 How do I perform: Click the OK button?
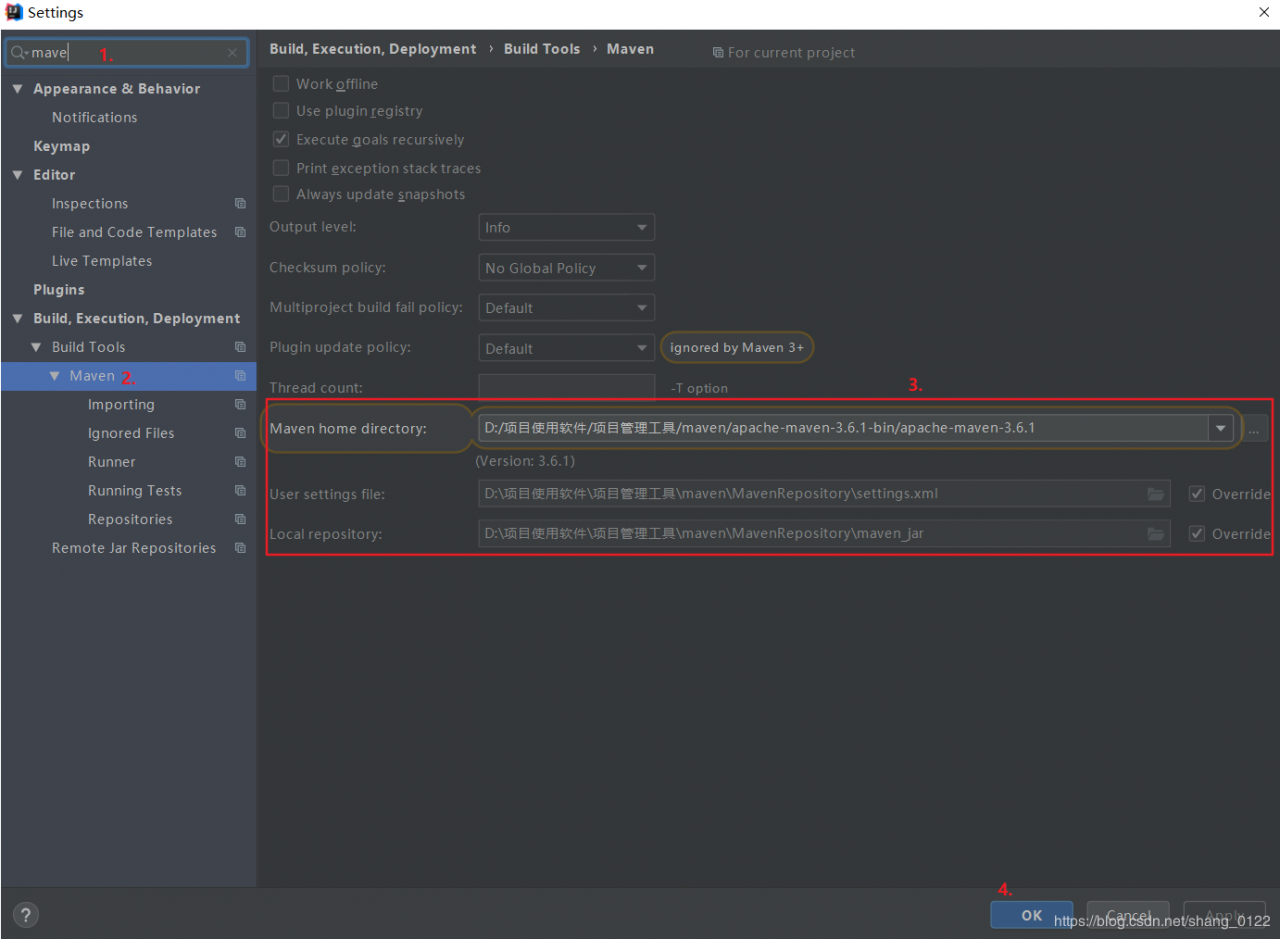tap(1032, 915)
